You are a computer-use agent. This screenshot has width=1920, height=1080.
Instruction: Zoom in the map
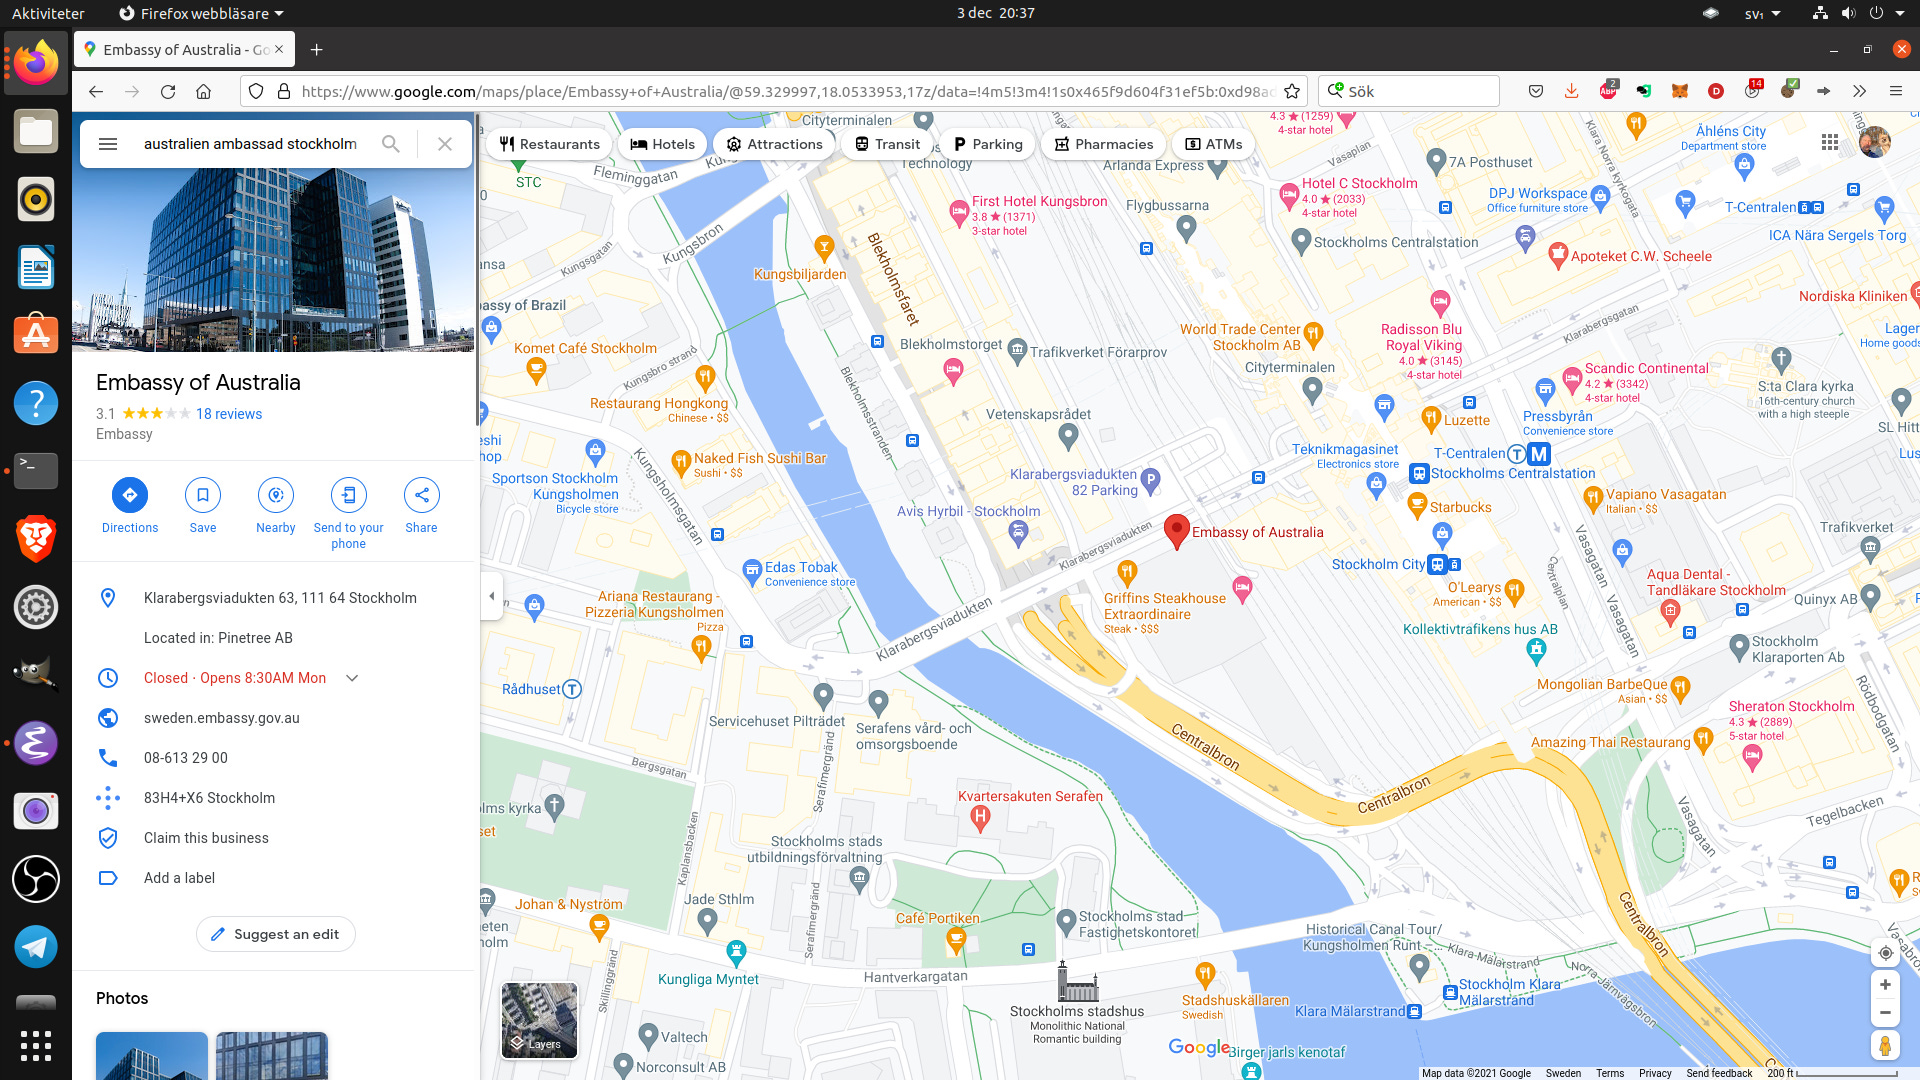[1885, 985]
